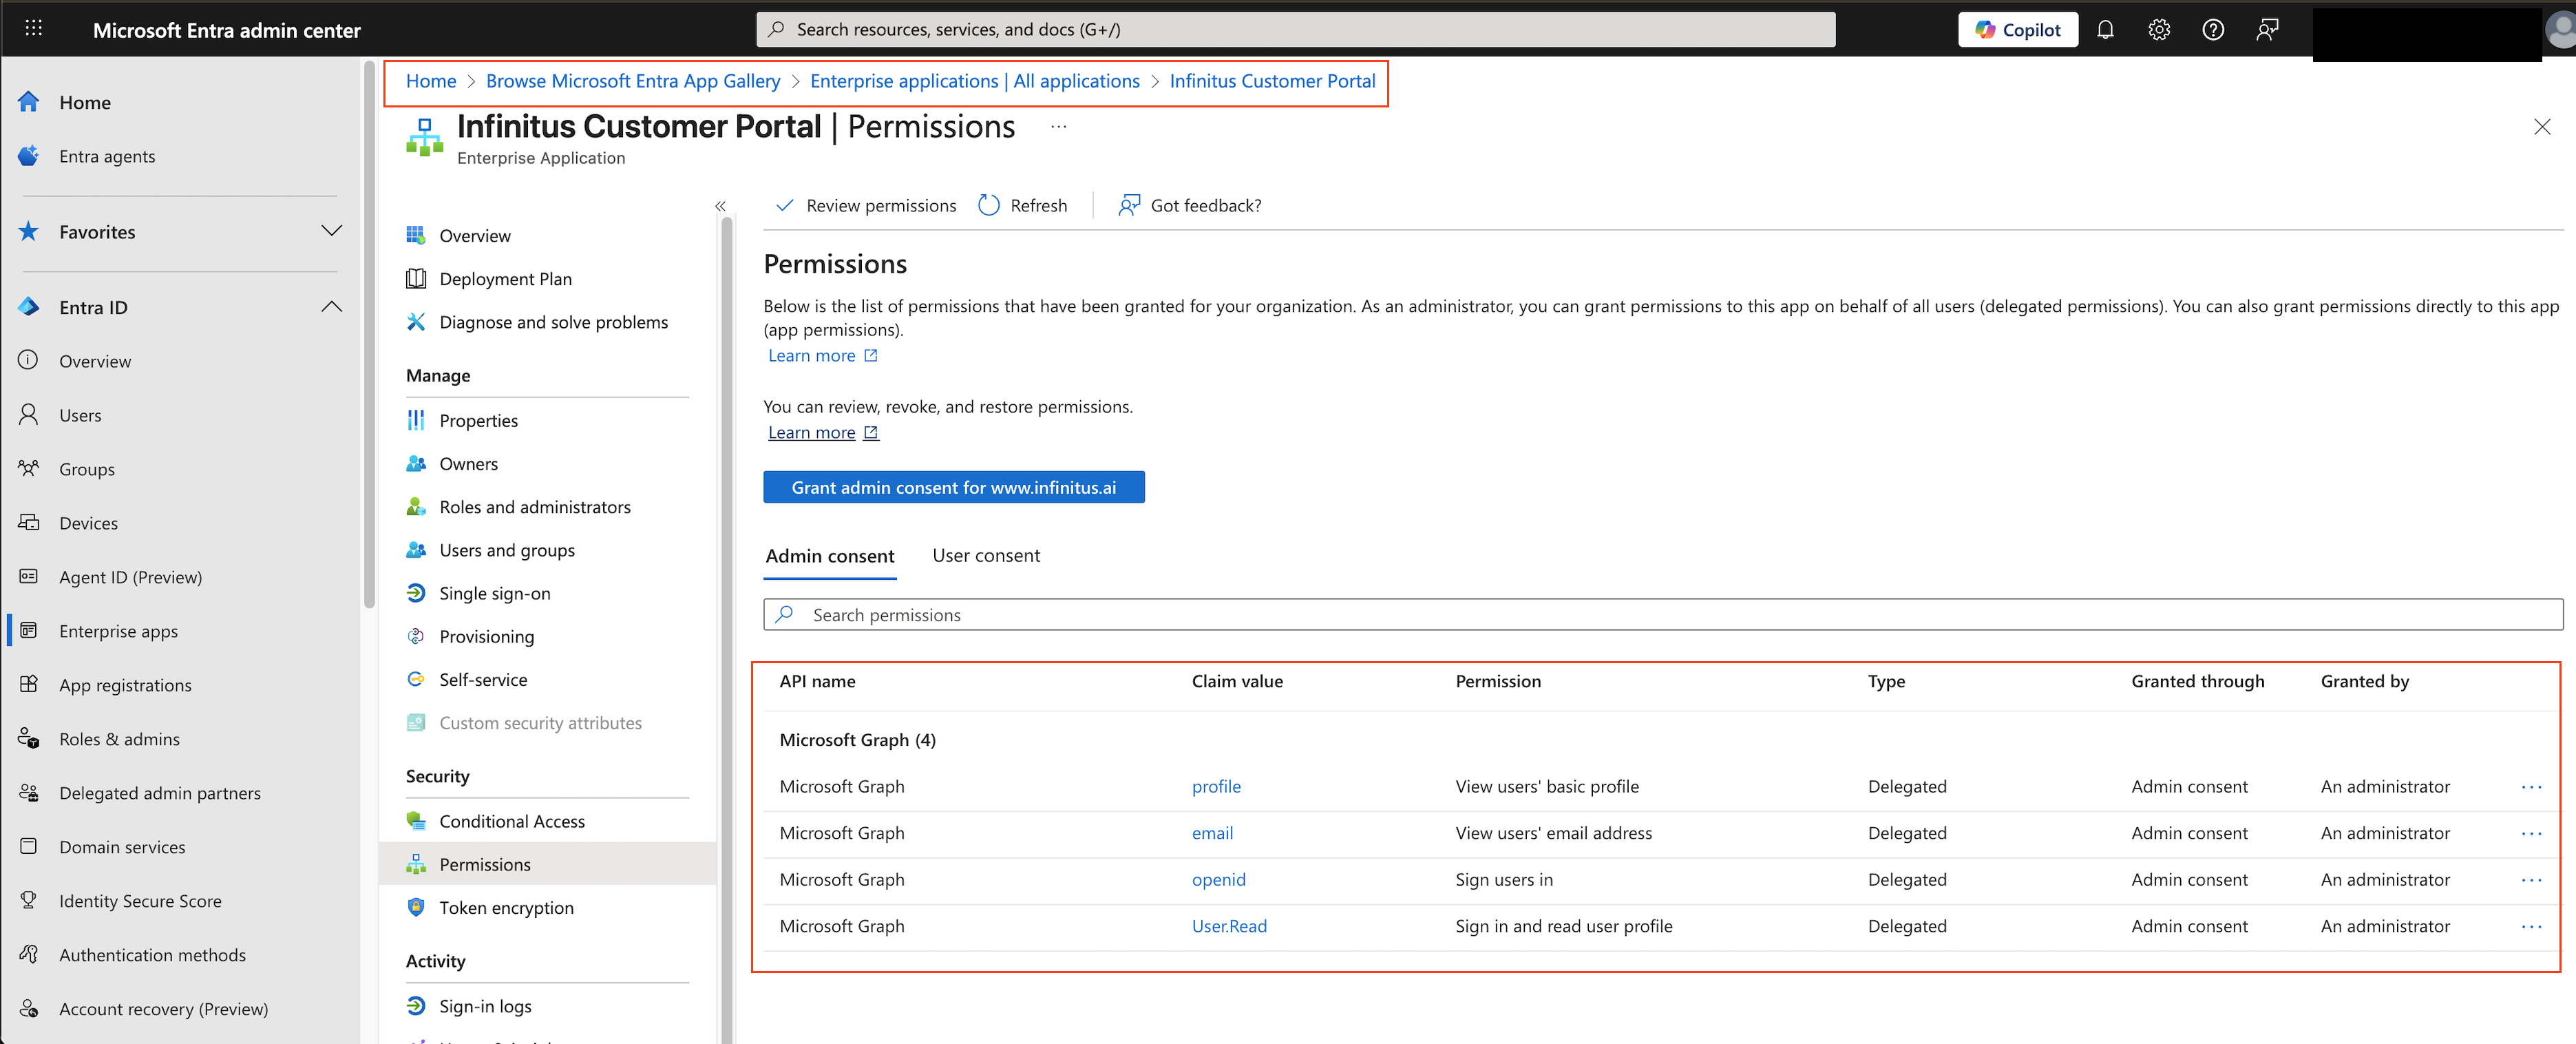Click the Delegated admin partners icon
Viewport: 2576px width, 1044px height.
click(x=29, y=793)
